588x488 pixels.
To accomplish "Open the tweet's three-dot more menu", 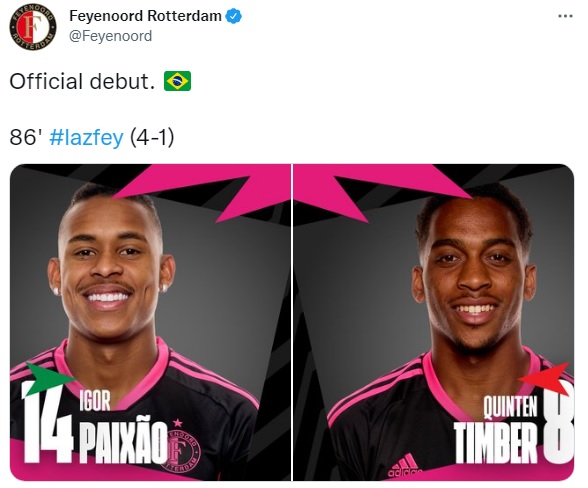I will [x=565, y=16].
